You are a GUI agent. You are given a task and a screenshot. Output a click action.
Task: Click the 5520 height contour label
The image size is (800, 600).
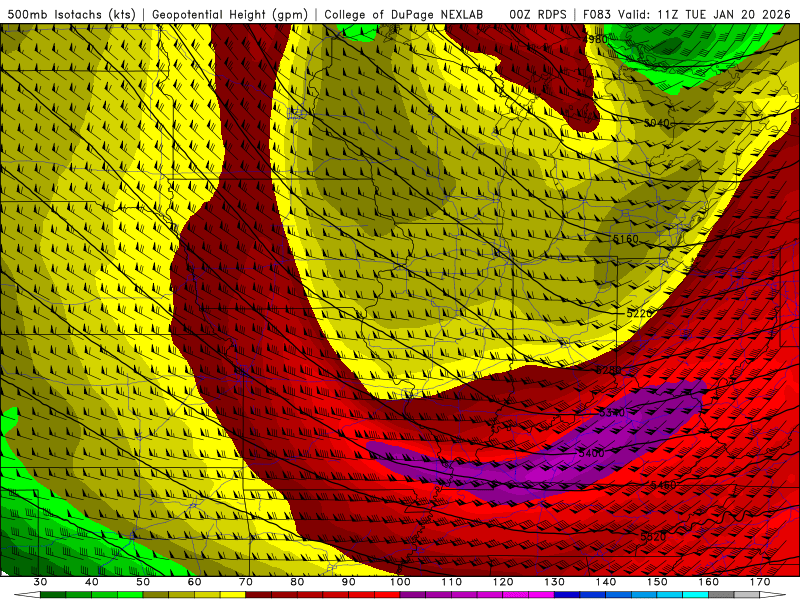pos(653,537)
